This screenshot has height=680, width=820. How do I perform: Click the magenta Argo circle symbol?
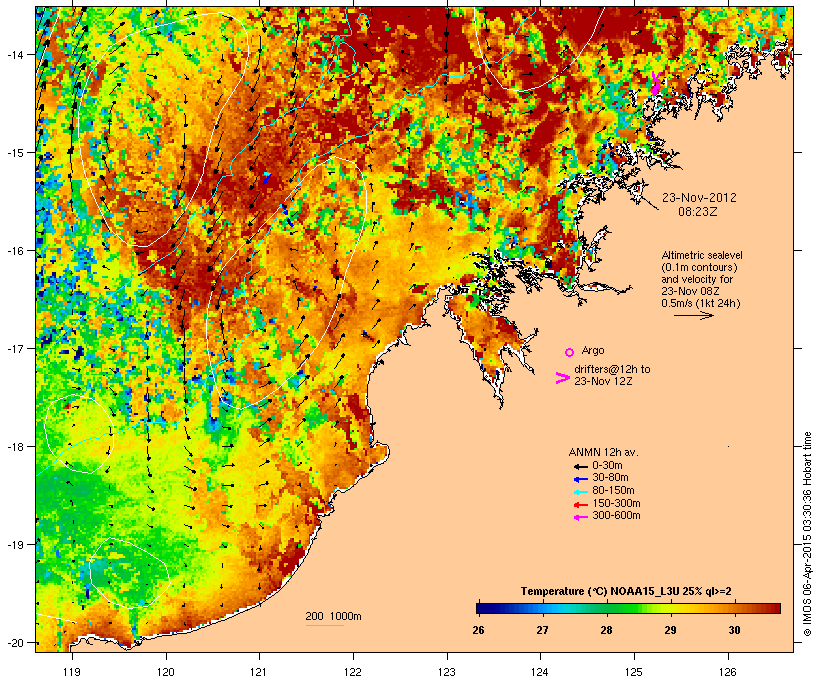click(570, 353)
